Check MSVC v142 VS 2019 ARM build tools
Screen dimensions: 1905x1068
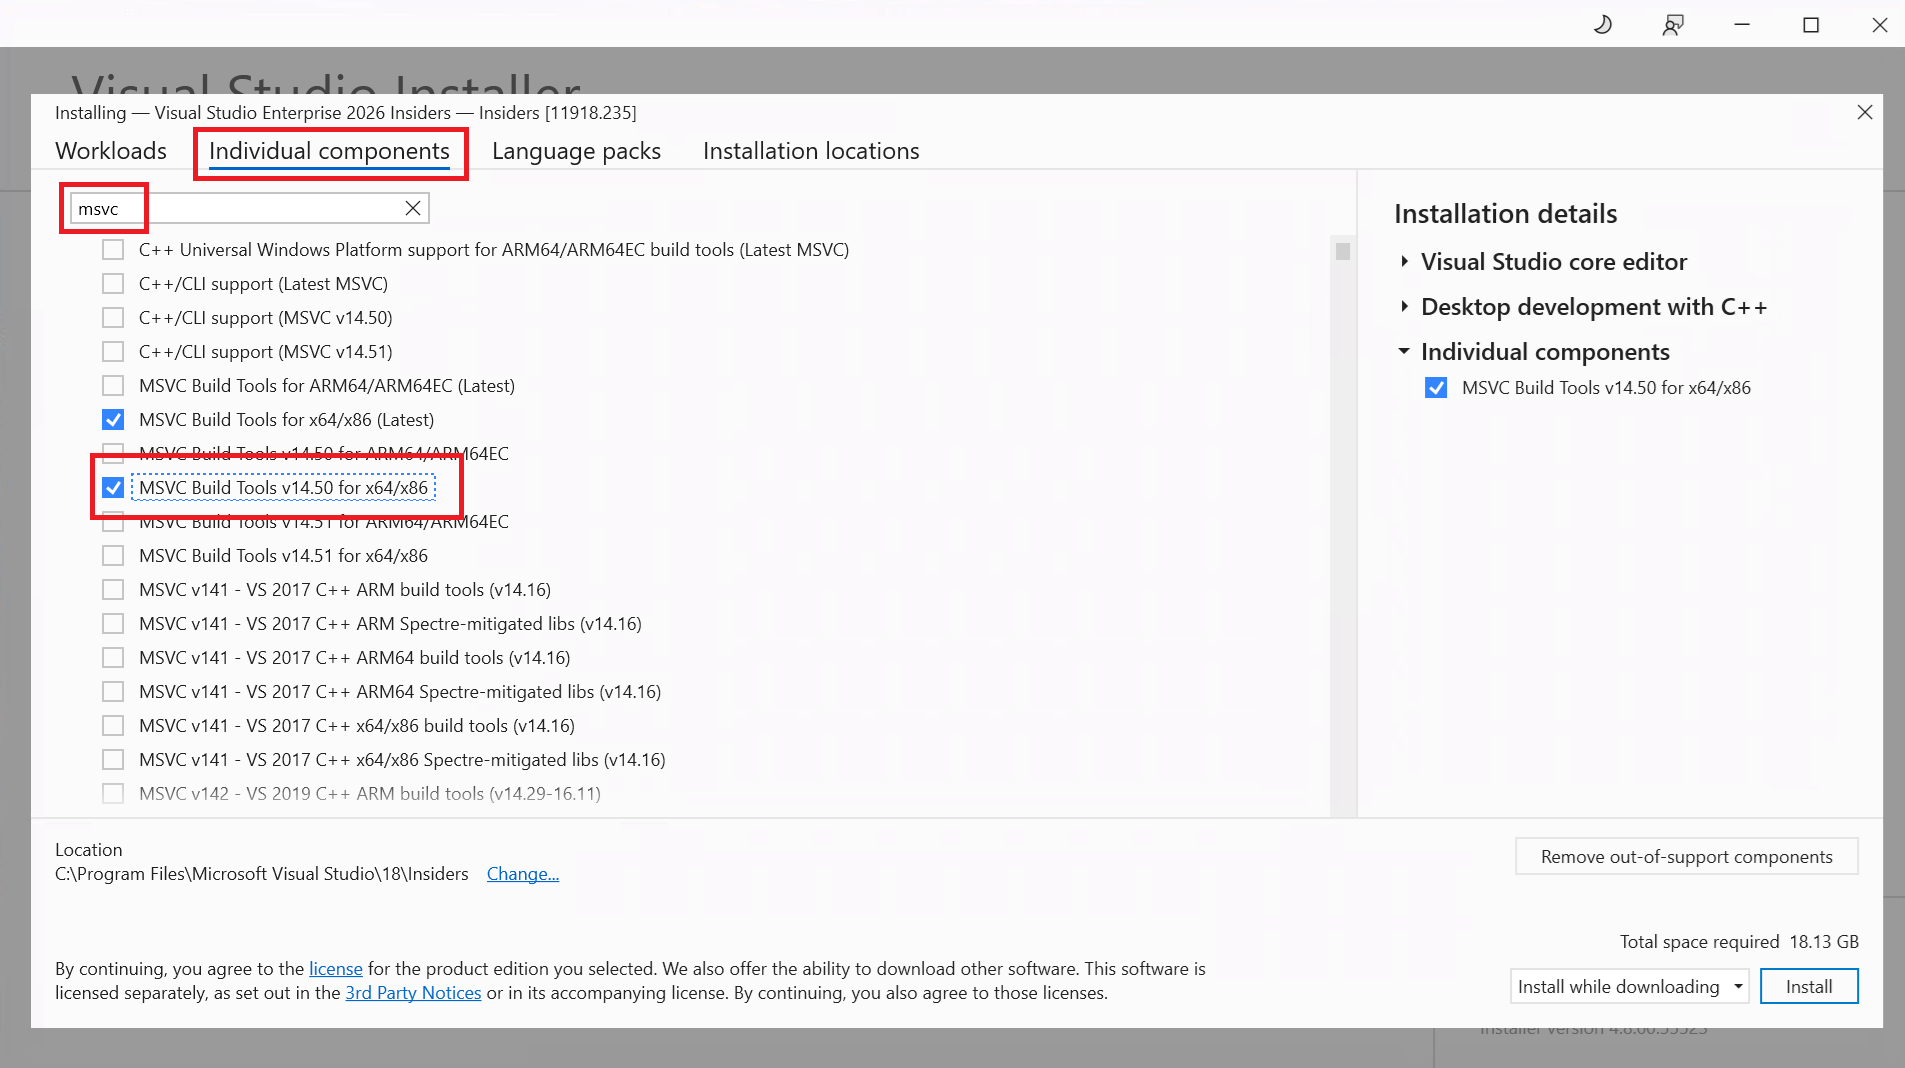click(x=113, y=794)
